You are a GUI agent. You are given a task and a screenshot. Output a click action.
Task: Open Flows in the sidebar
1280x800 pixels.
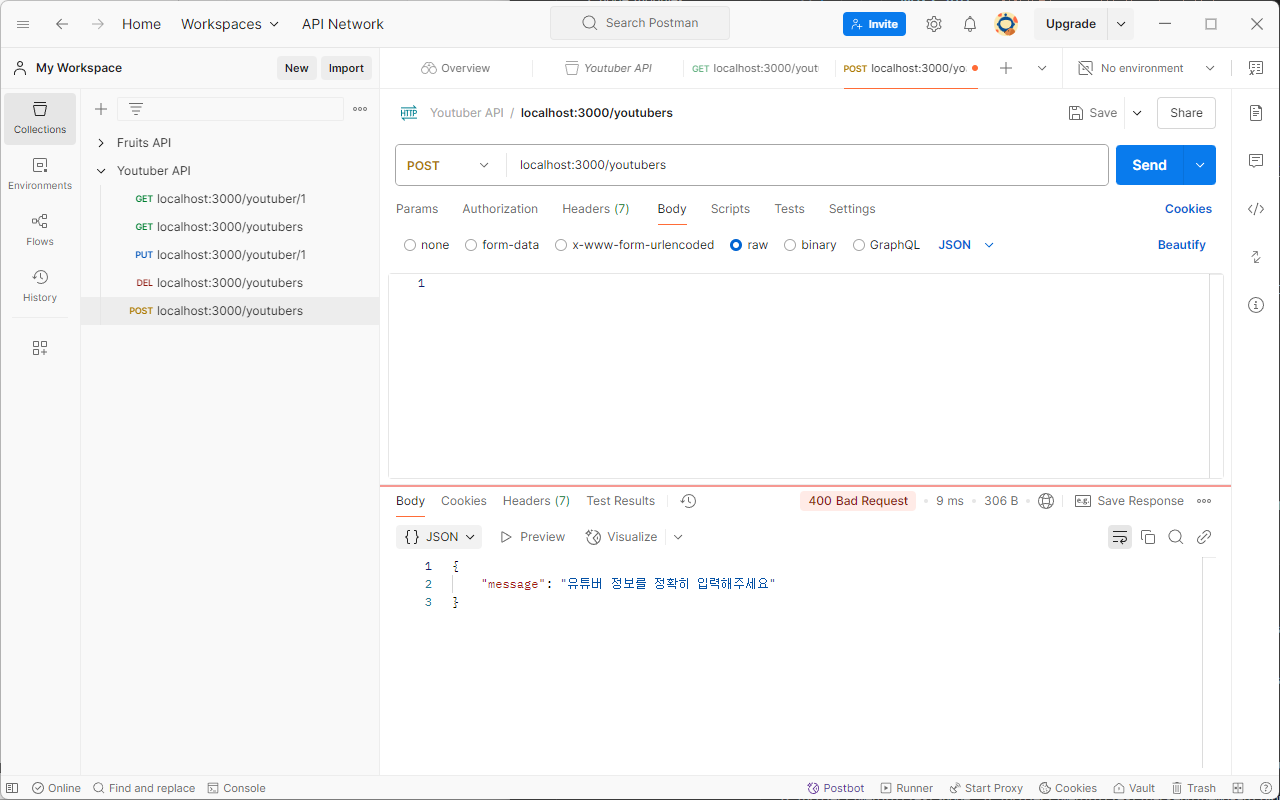(x=40, y=231)
